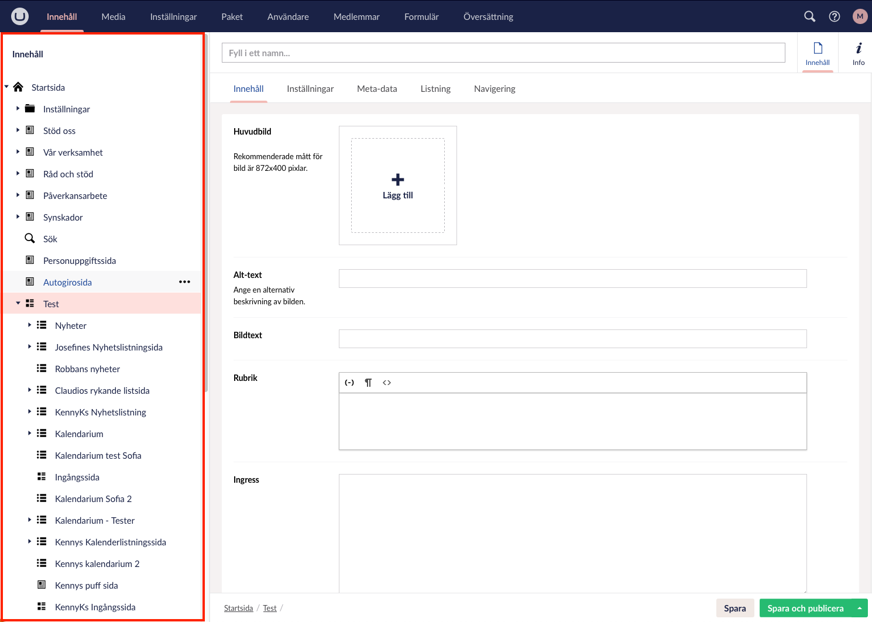
Task: Select the Autogirosida page in tree
Action: (67, 282)
